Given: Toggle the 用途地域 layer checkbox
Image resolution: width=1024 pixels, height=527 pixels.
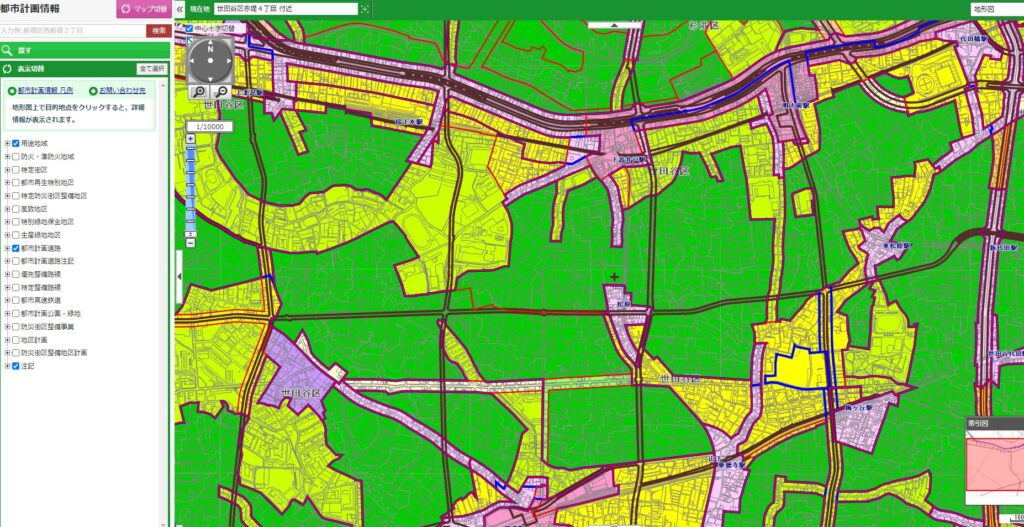Looking at the screenshot, I should (16, 144).
